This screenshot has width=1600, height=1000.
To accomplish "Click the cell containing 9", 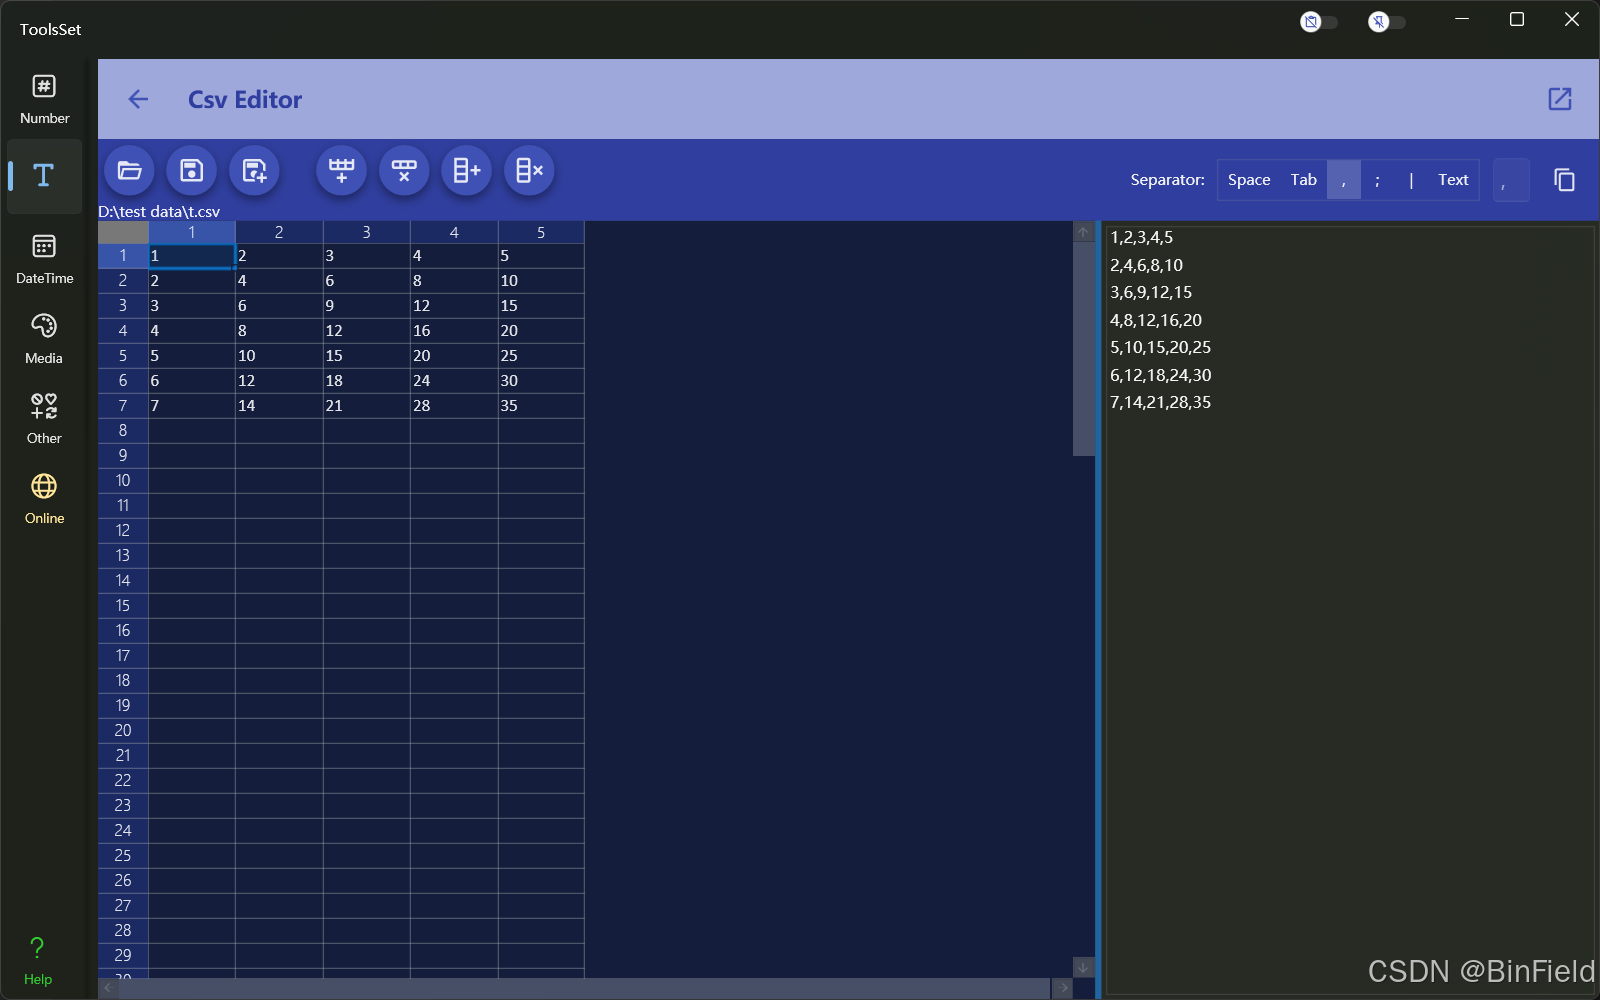I will (366, 306).
